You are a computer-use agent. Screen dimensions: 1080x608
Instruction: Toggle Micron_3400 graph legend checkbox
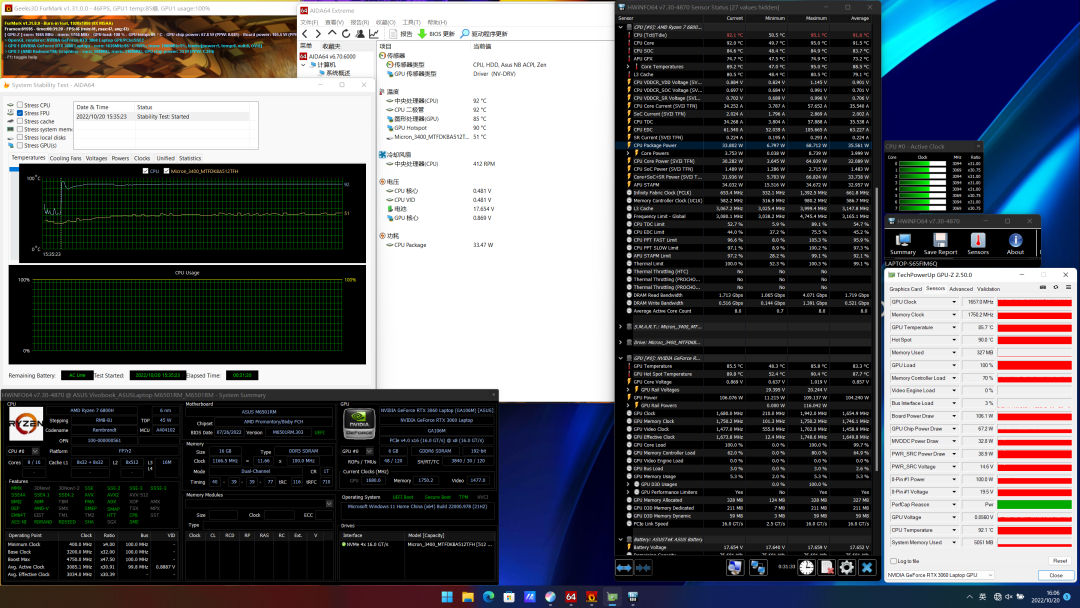(x=167, y=171)
